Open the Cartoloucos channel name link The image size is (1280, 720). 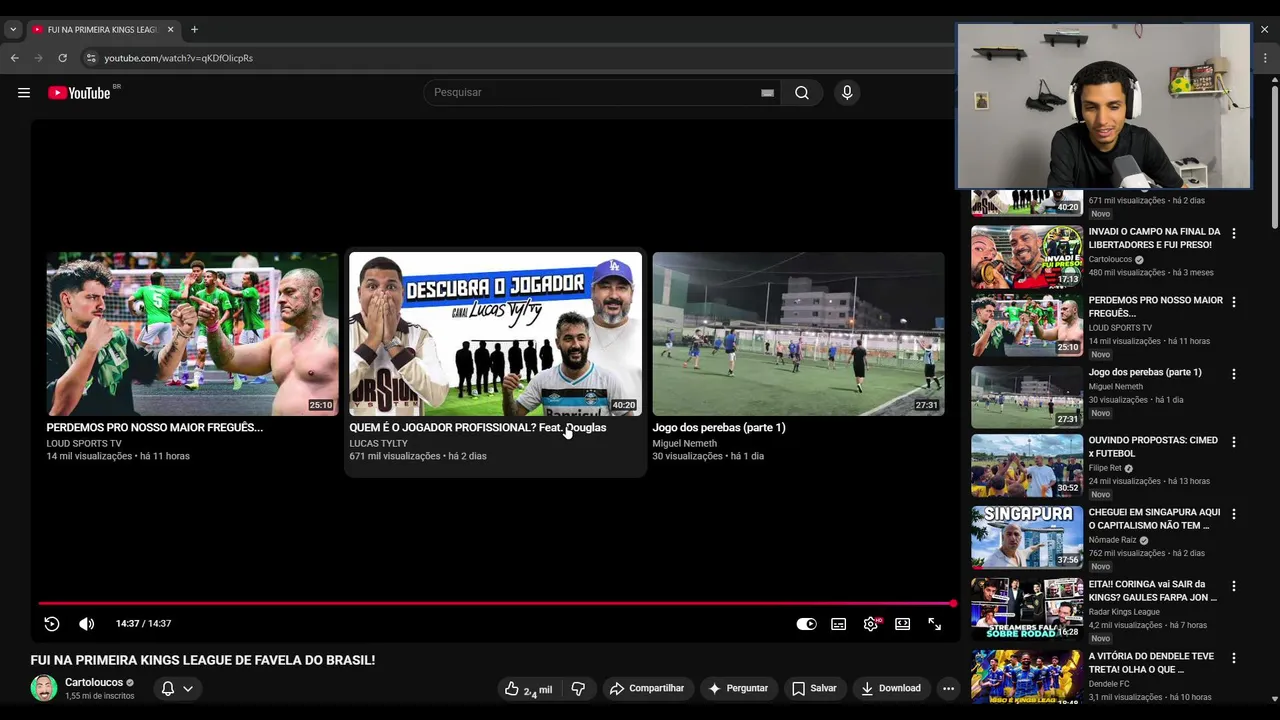(x=94, y=683)
